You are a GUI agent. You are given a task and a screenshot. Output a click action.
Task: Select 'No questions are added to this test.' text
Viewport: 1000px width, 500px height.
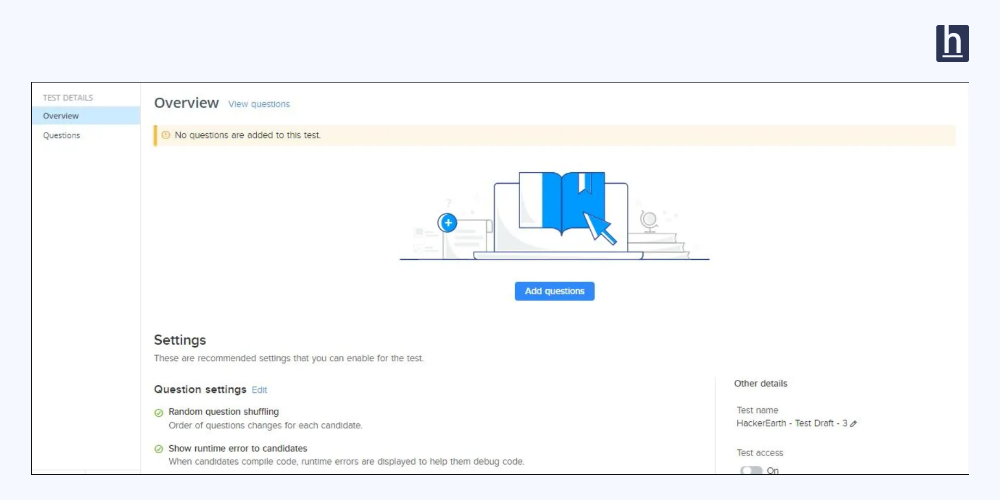(x=247, y=135)
